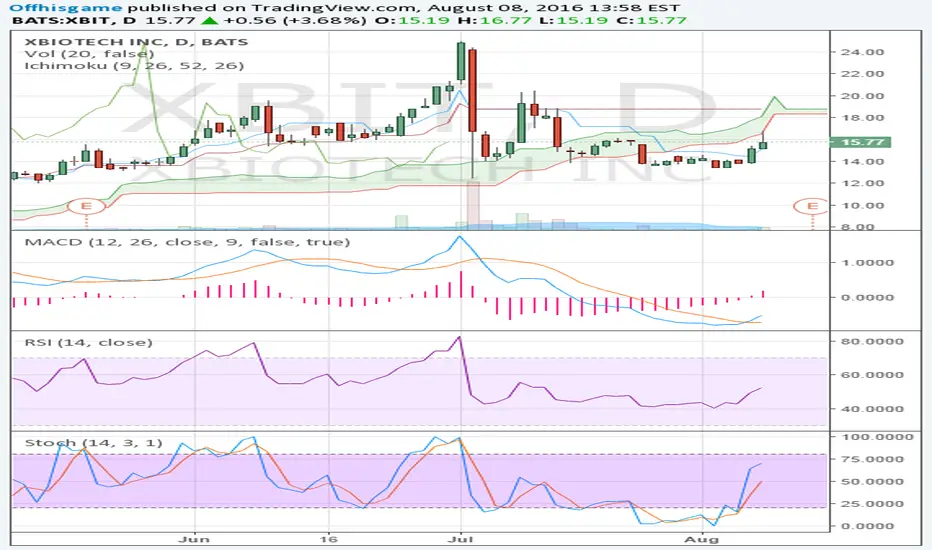Click the RSI 40.0000 axis label
This screenshot has width=932, height=550.
tap(871, 409)
